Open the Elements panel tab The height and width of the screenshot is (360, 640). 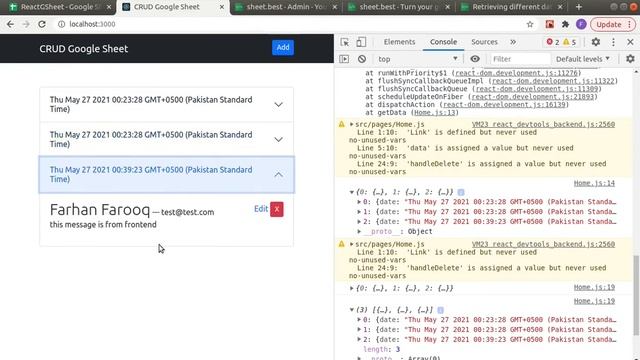tap(399, 42)
